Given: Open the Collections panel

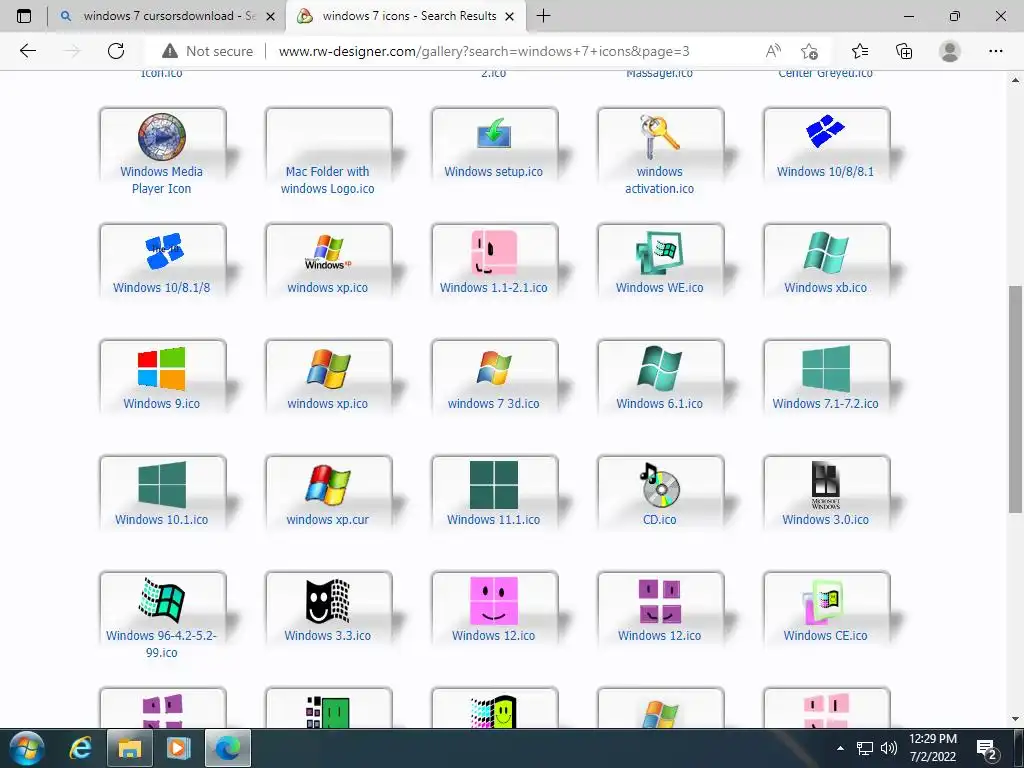Looking at the screenshot, I should (x=904, y=51).
